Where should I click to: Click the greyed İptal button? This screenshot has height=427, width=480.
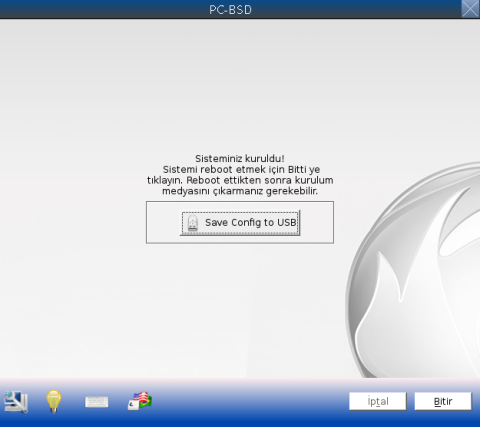(x=378, y=401)
